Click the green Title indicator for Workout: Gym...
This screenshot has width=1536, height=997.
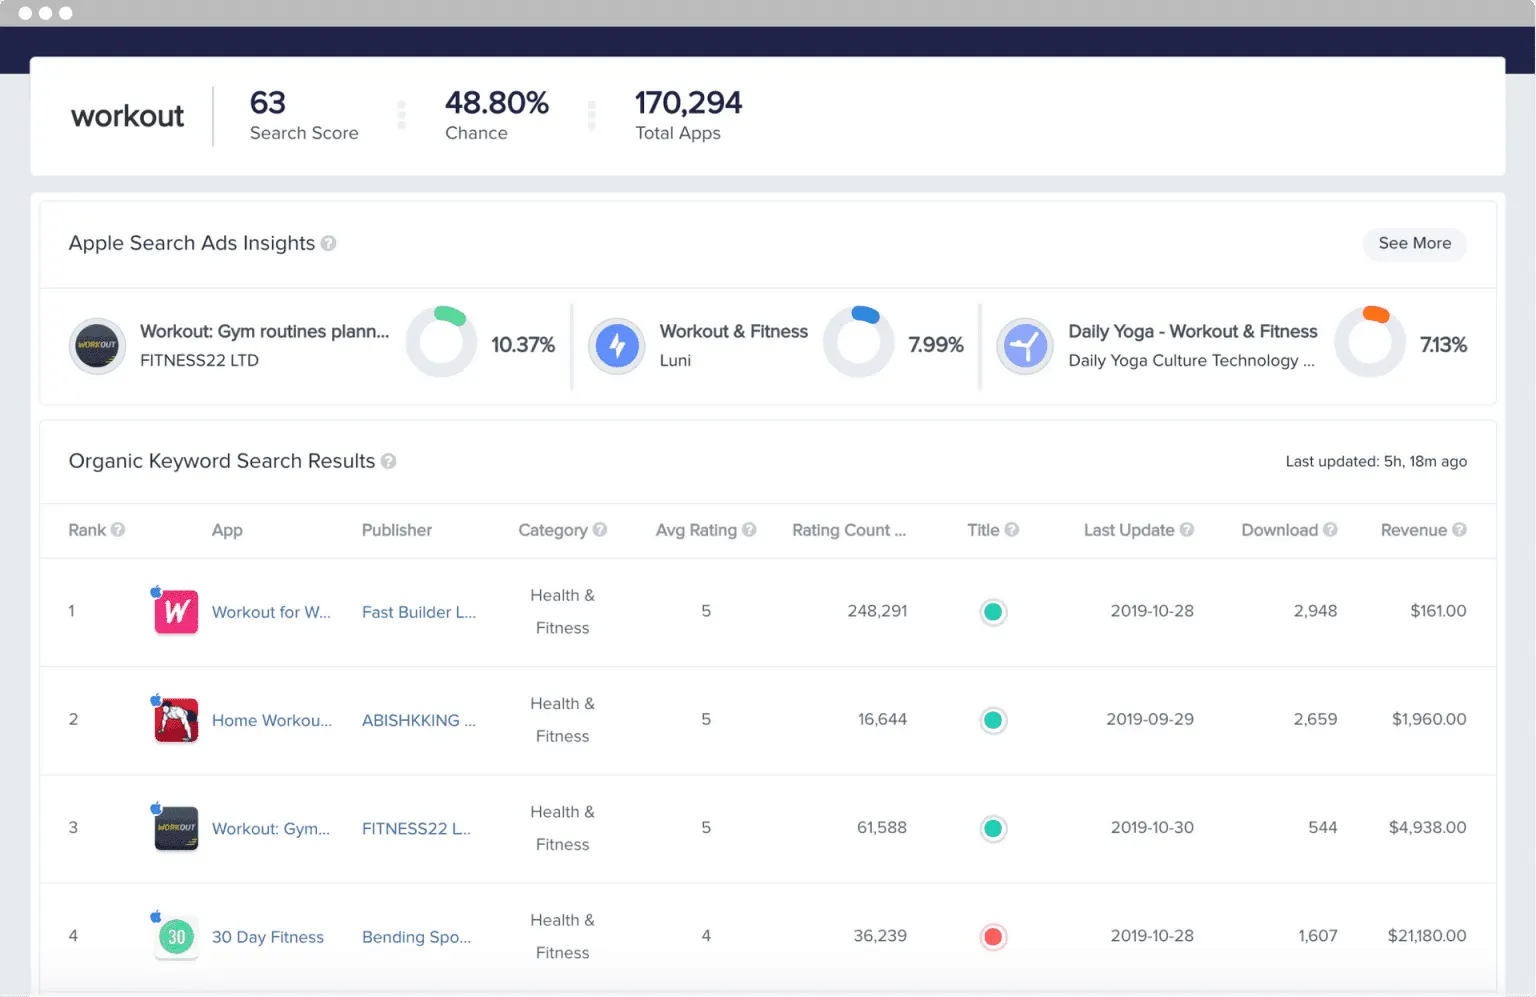pos(993,828)
